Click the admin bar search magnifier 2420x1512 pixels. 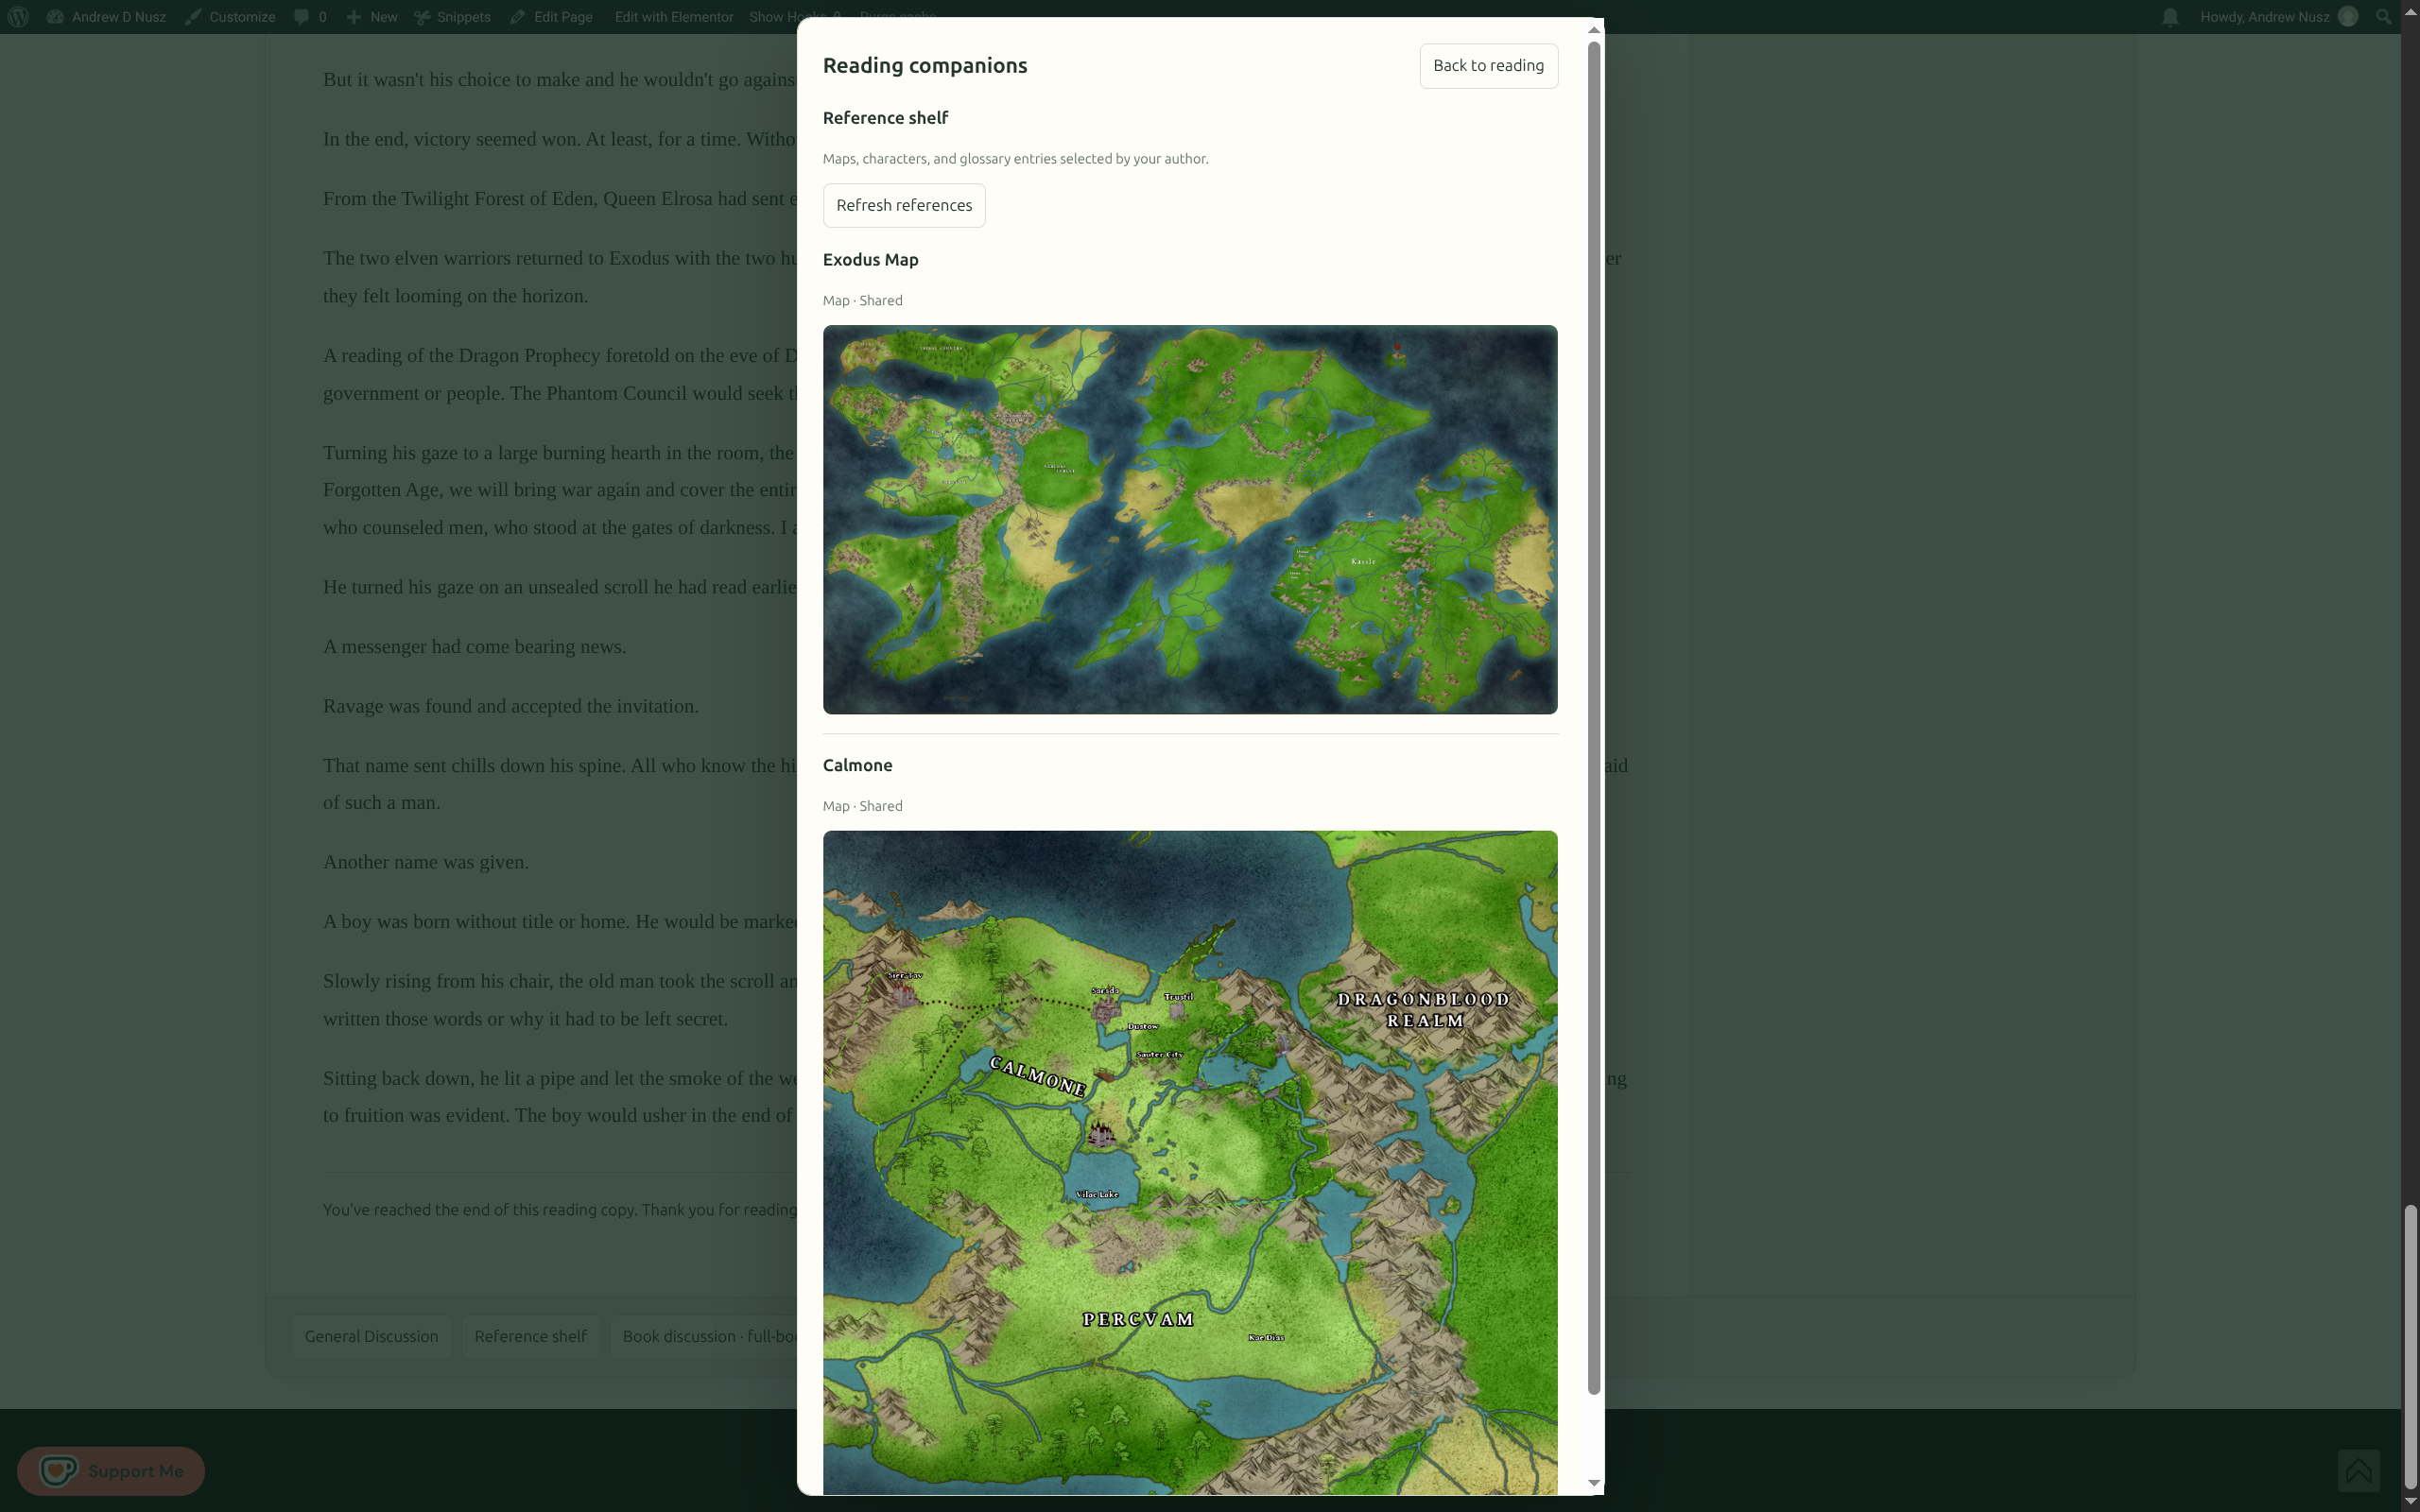tap(2384, 17)
